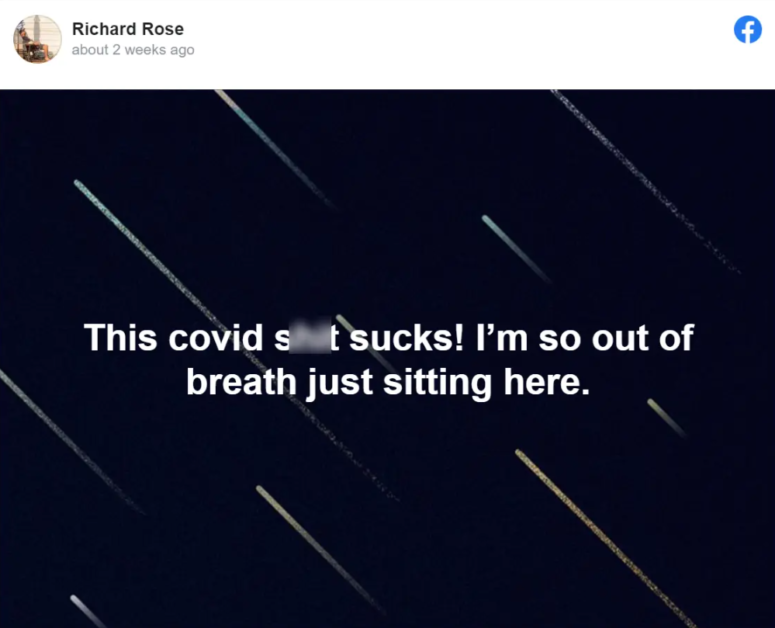Open the Richard Rose name link

(128, 29)
